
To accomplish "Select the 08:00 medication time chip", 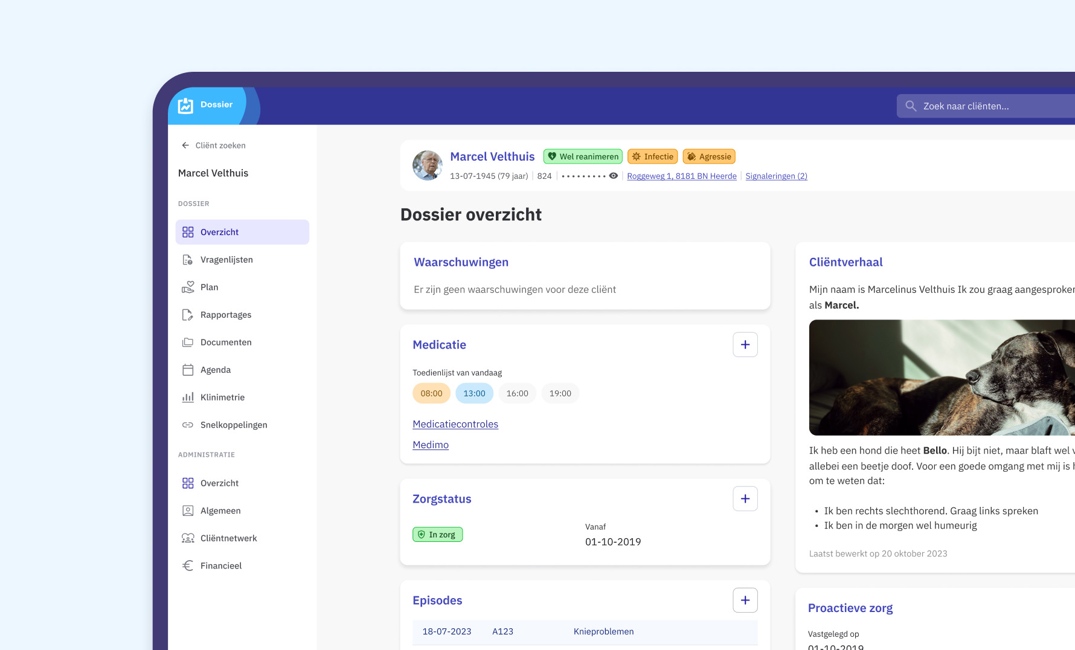I will click(431, 393).
